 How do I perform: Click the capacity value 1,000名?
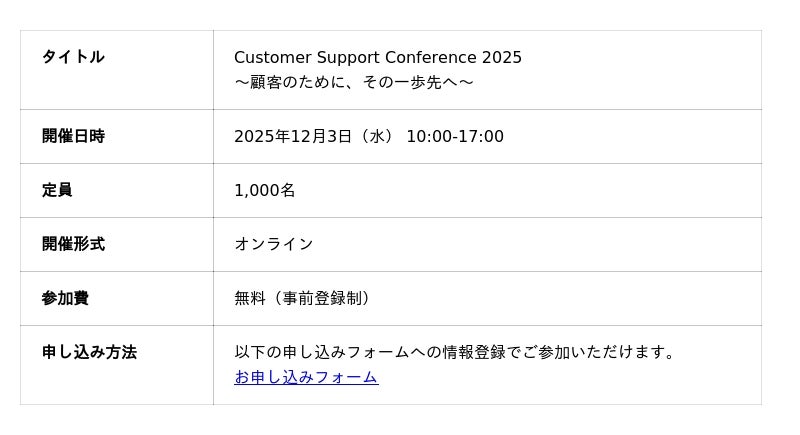pyautogui.click(x=265, y=191)
